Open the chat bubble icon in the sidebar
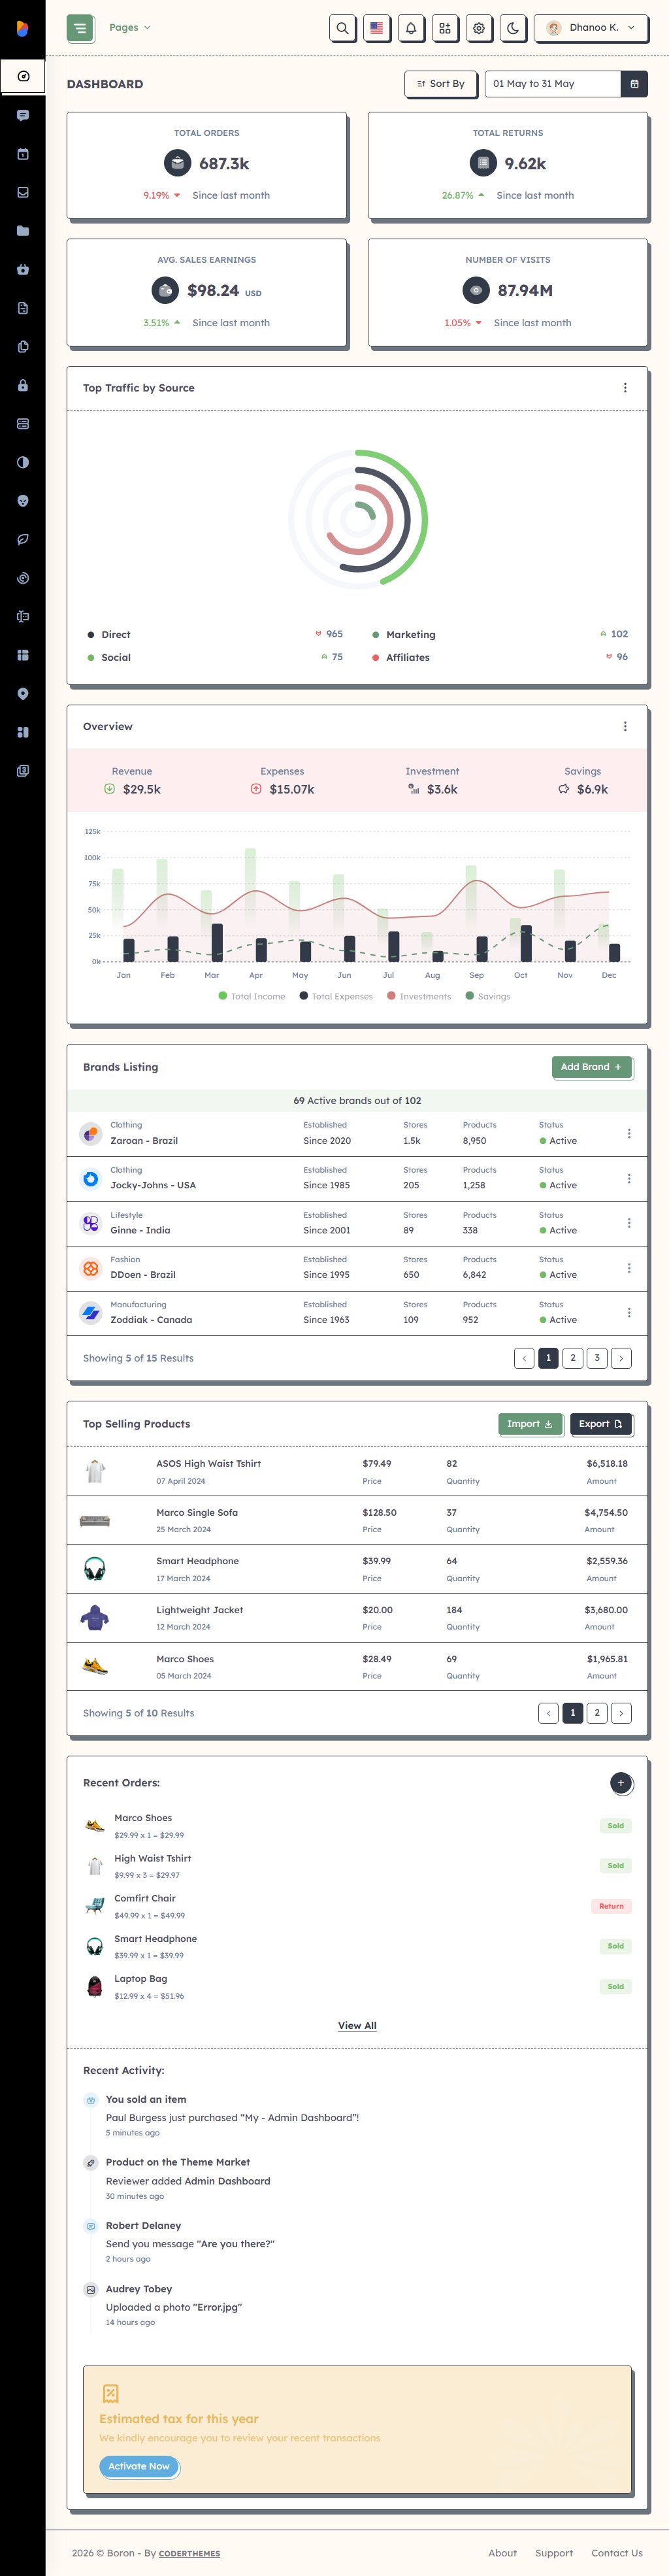 23,115
